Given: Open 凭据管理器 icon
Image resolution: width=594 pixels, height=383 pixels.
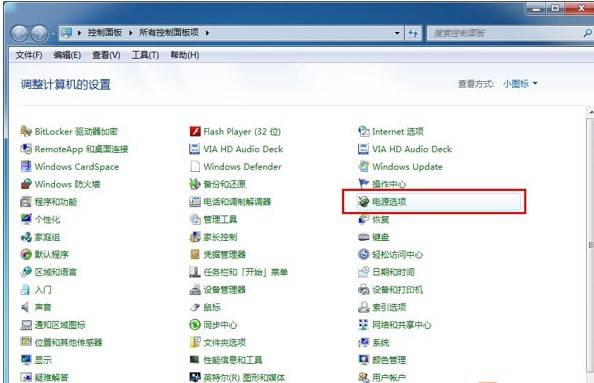Looking at the screenshot, I should pyautogui.click(x=195, y=254).
